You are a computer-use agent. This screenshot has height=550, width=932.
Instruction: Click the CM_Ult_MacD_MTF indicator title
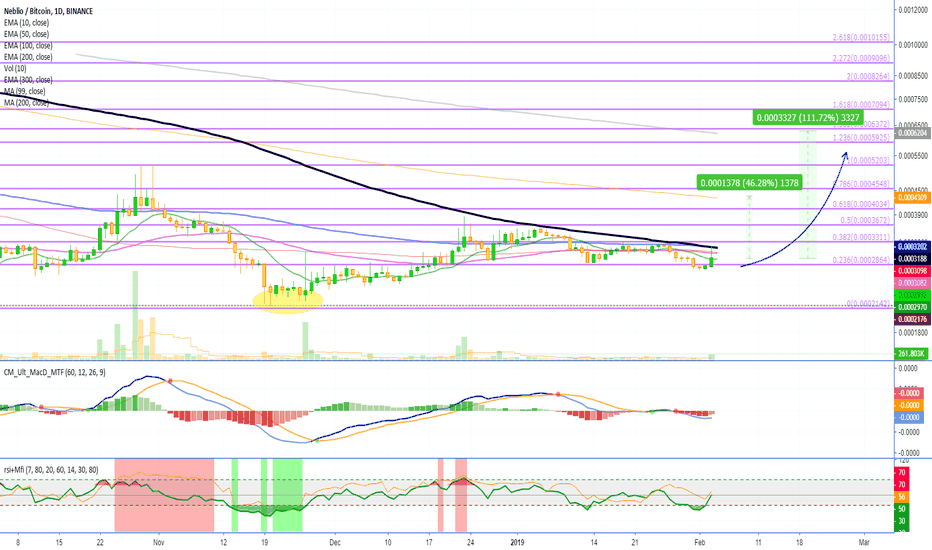click(55, 372)
